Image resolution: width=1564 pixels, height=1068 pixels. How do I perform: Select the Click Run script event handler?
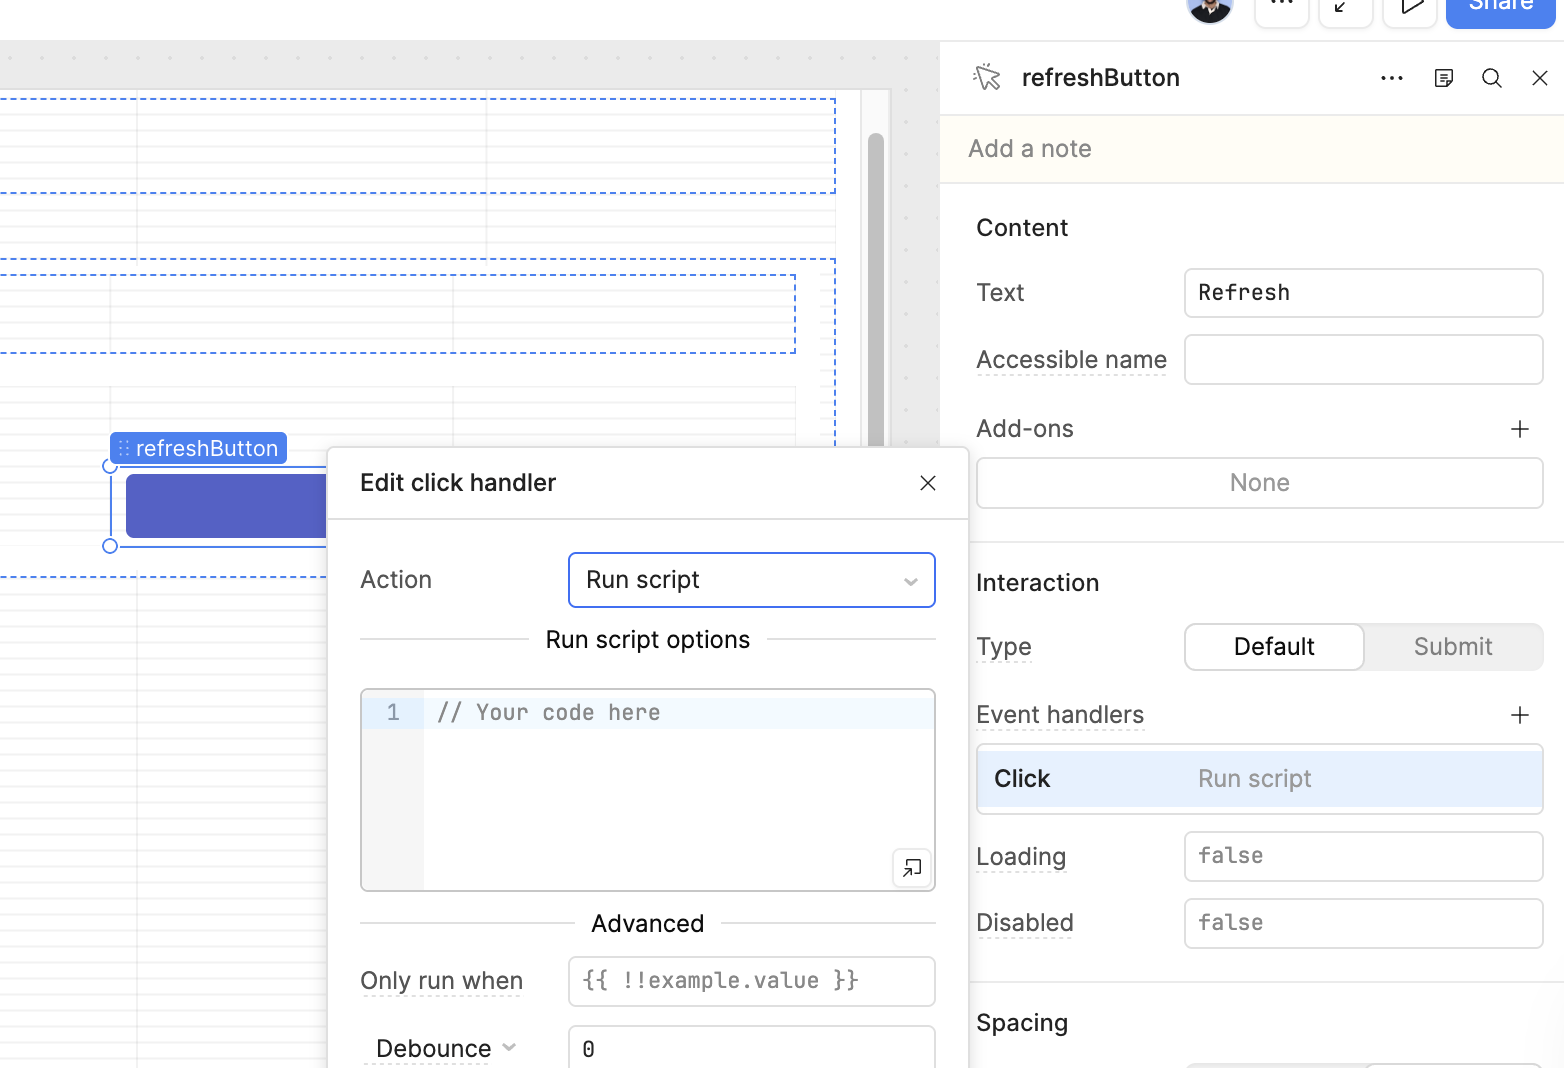1258,779
